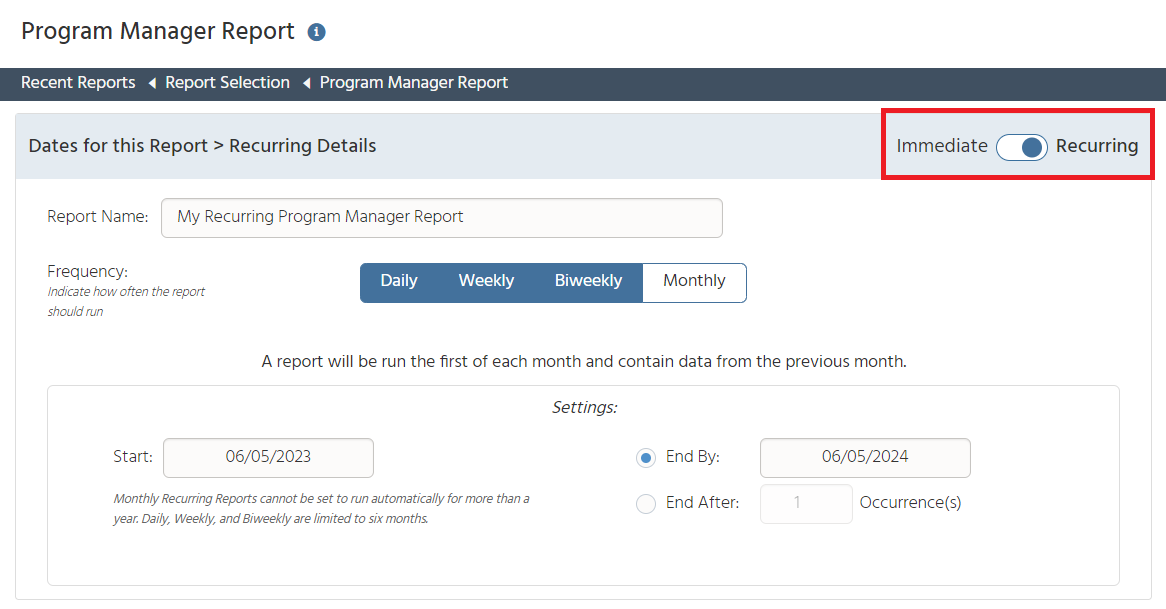This screenshot has width=1166, height=609.
Task: Select the End After radio button
Action: coord(646,503)
